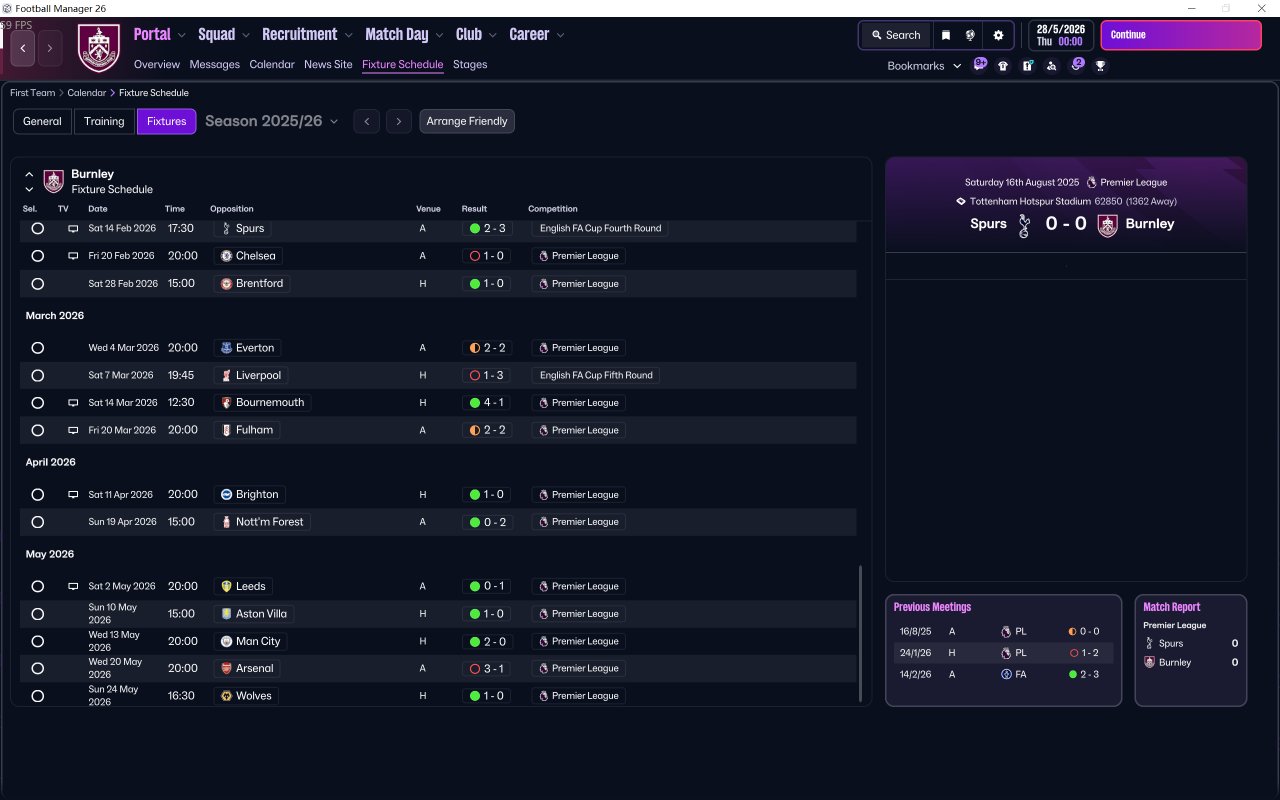The width and height of the screenshot is (1280, 800).
Task: Click the TV icon on the Fulham fixture row
Action: coord(73,430)
